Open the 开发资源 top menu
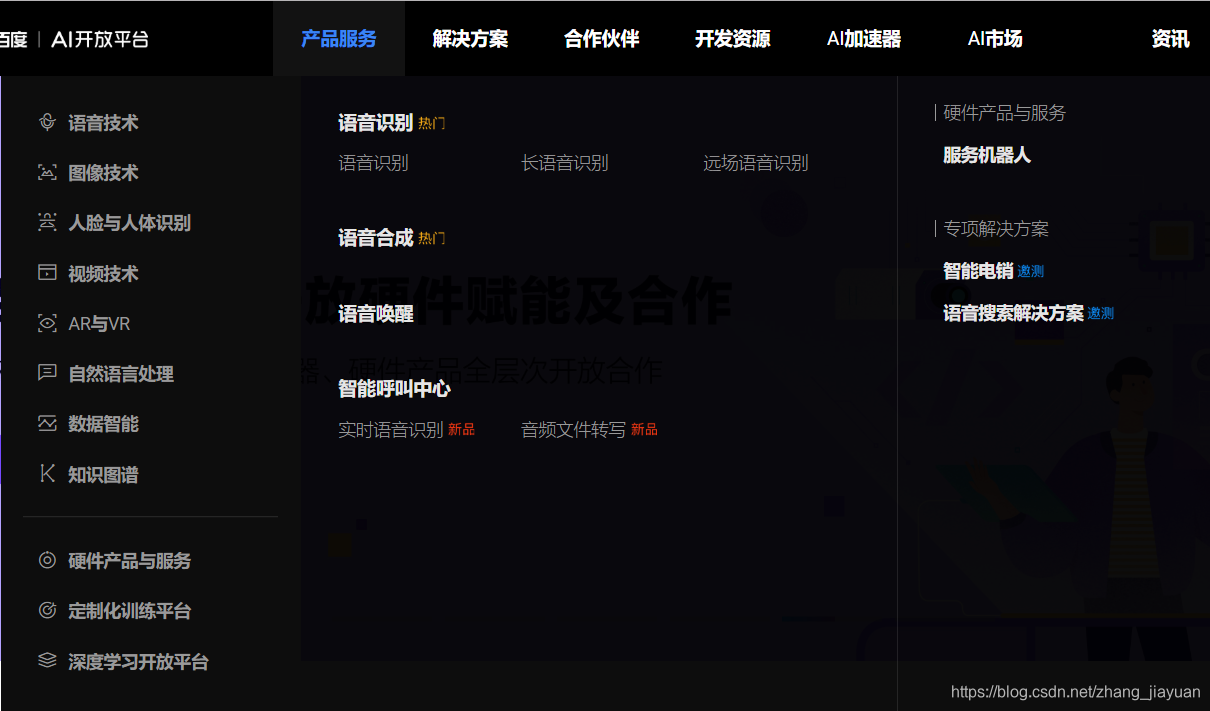 tap(733, 39)
